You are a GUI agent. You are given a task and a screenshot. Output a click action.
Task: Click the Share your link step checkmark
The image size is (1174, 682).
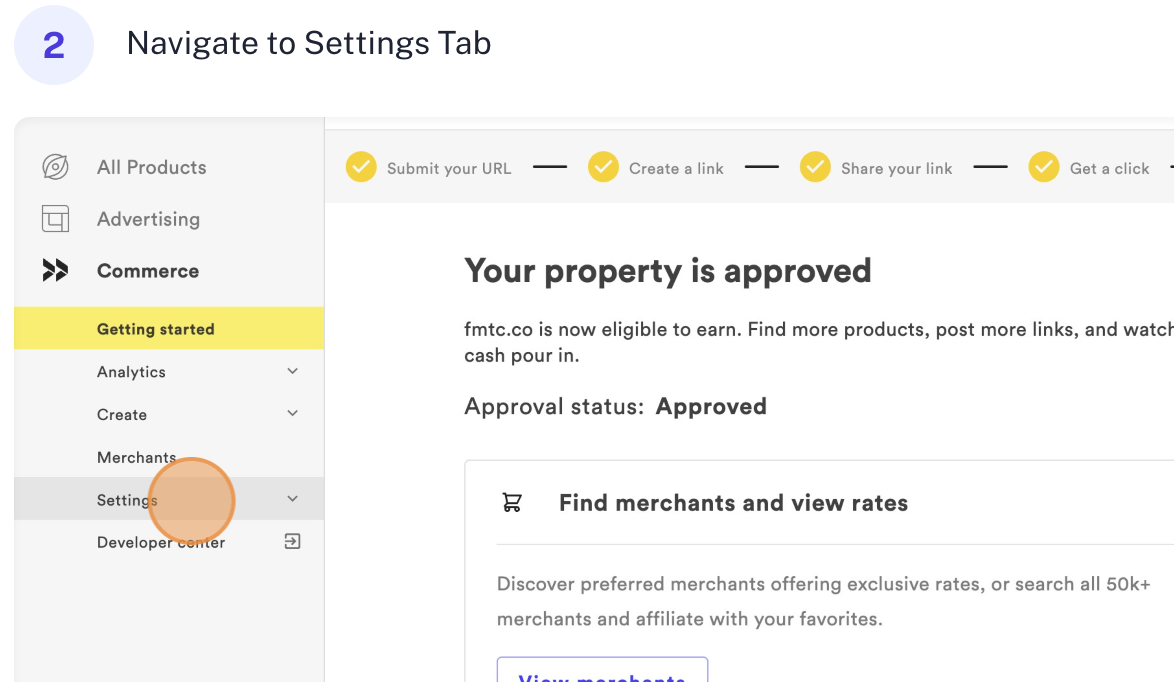click(815, 168)
